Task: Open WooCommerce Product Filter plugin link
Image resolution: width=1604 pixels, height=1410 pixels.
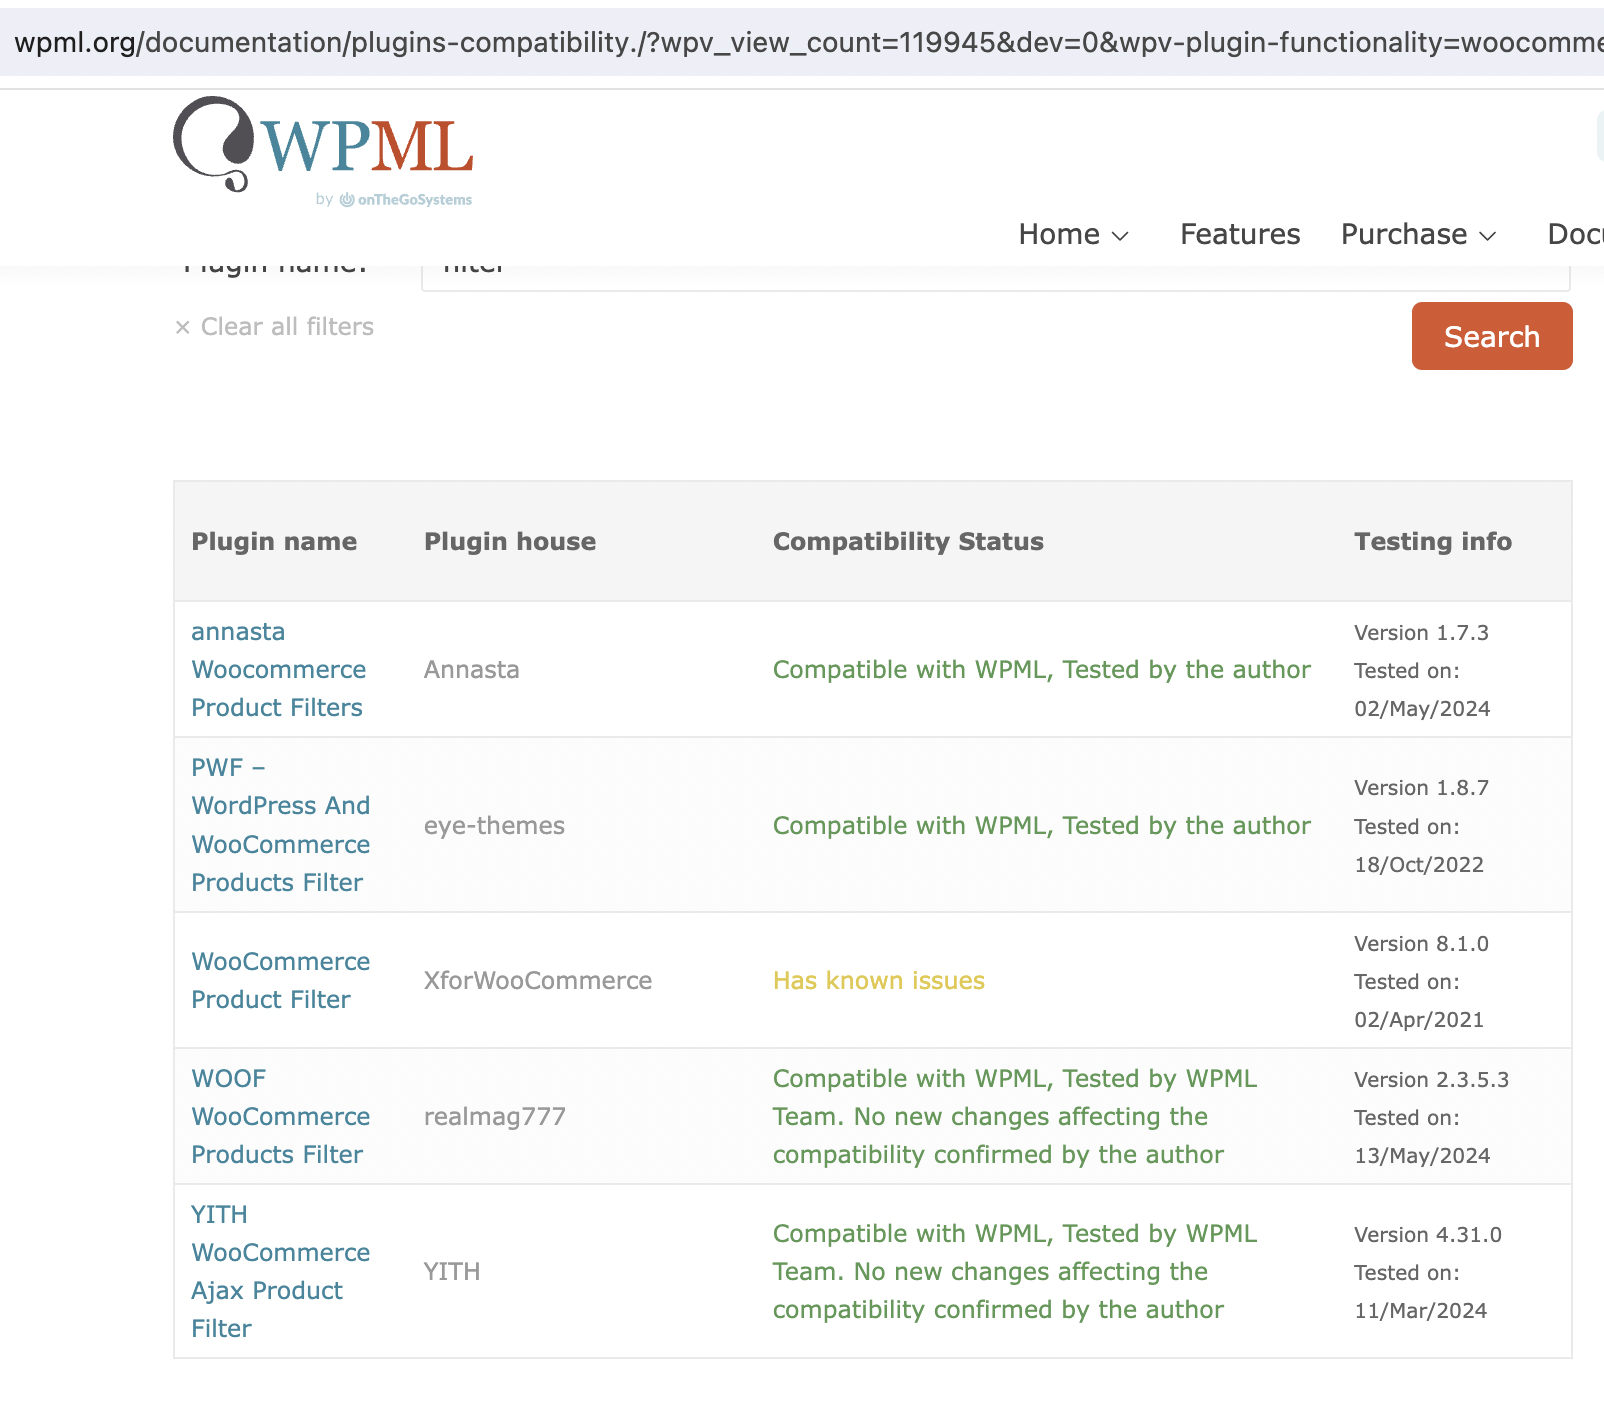Action: (x=281, y=980)
